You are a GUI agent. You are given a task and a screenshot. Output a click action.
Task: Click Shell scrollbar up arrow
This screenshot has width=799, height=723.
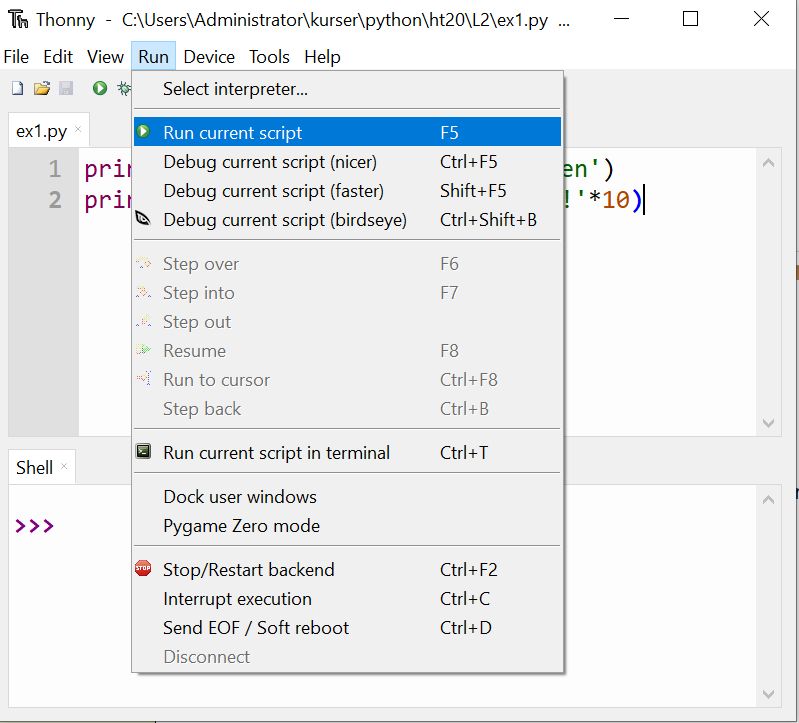[768, 499]
